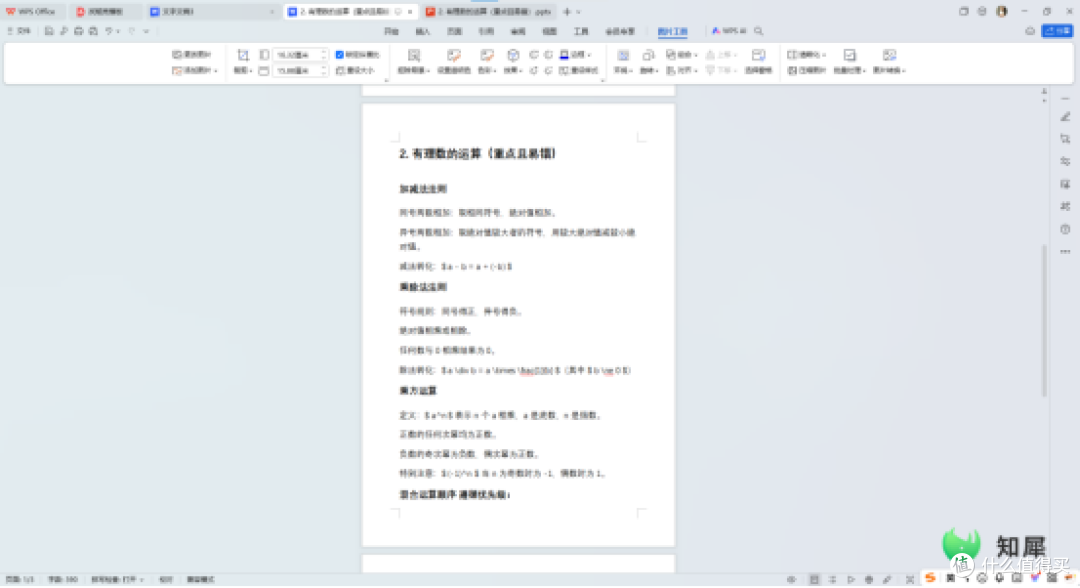The height and width of the screenshot is (588, 1080).
Task: Click the pencil edit icon in right sidebar
Action: 1065,117
